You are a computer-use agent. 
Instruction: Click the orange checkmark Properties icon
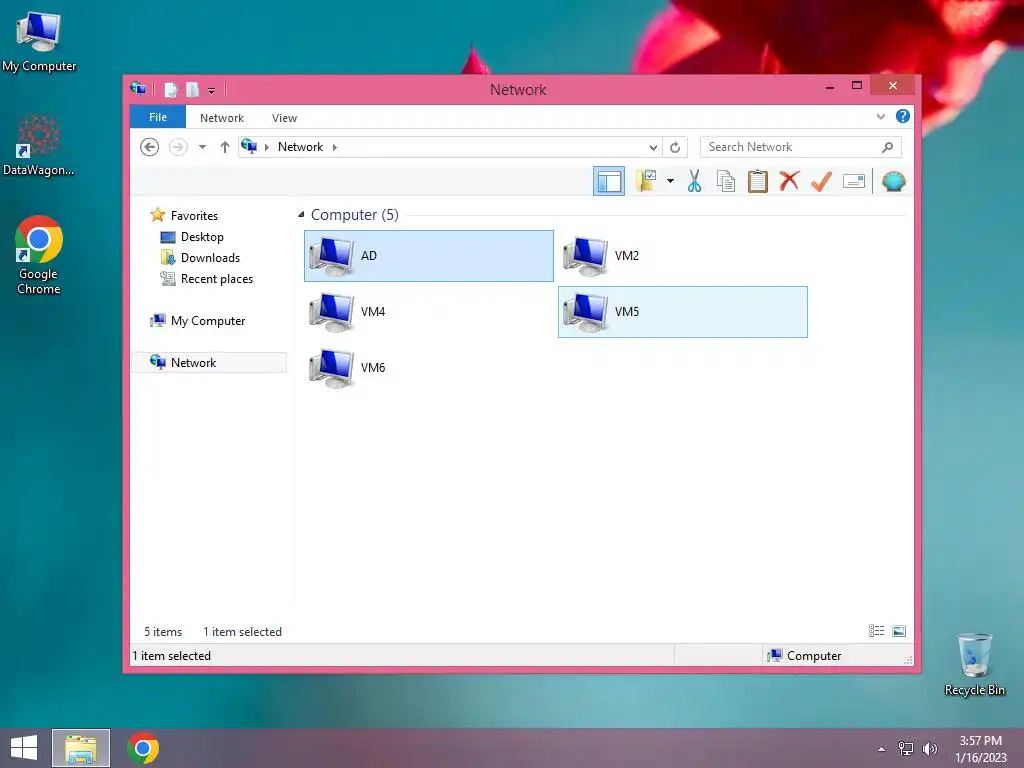pos(821,181)
